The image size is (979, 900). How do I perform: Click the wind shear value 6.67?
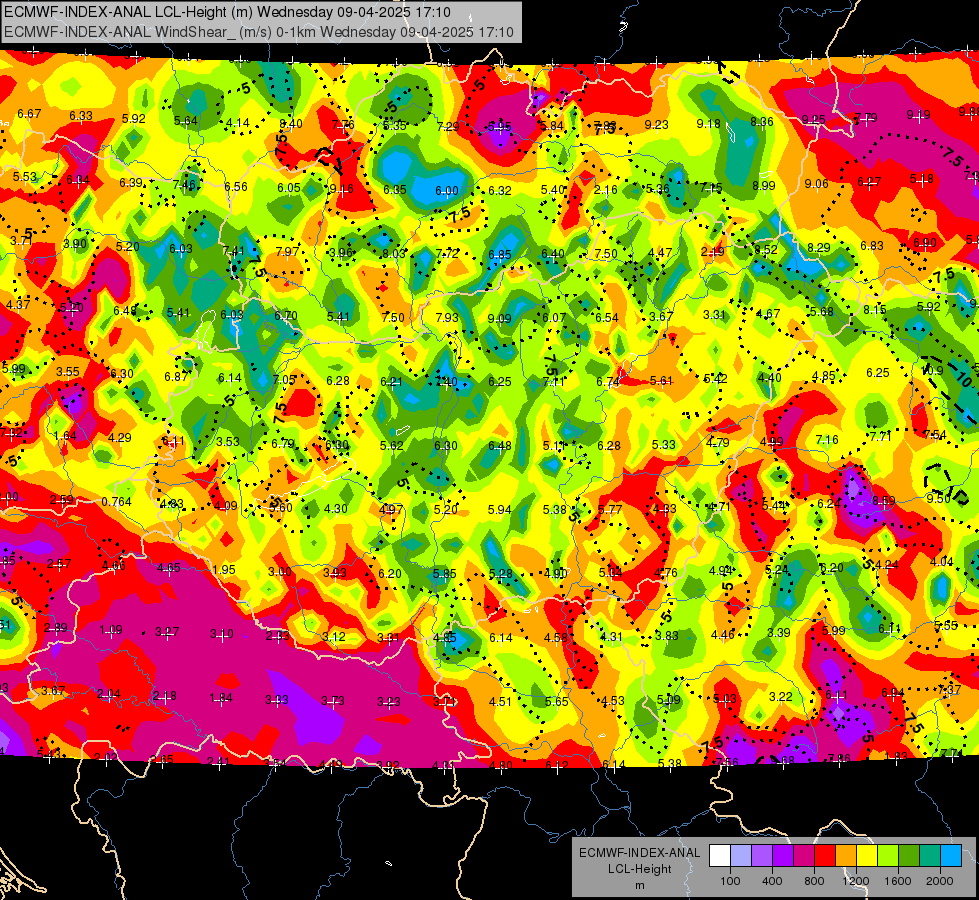pos(29,114)
